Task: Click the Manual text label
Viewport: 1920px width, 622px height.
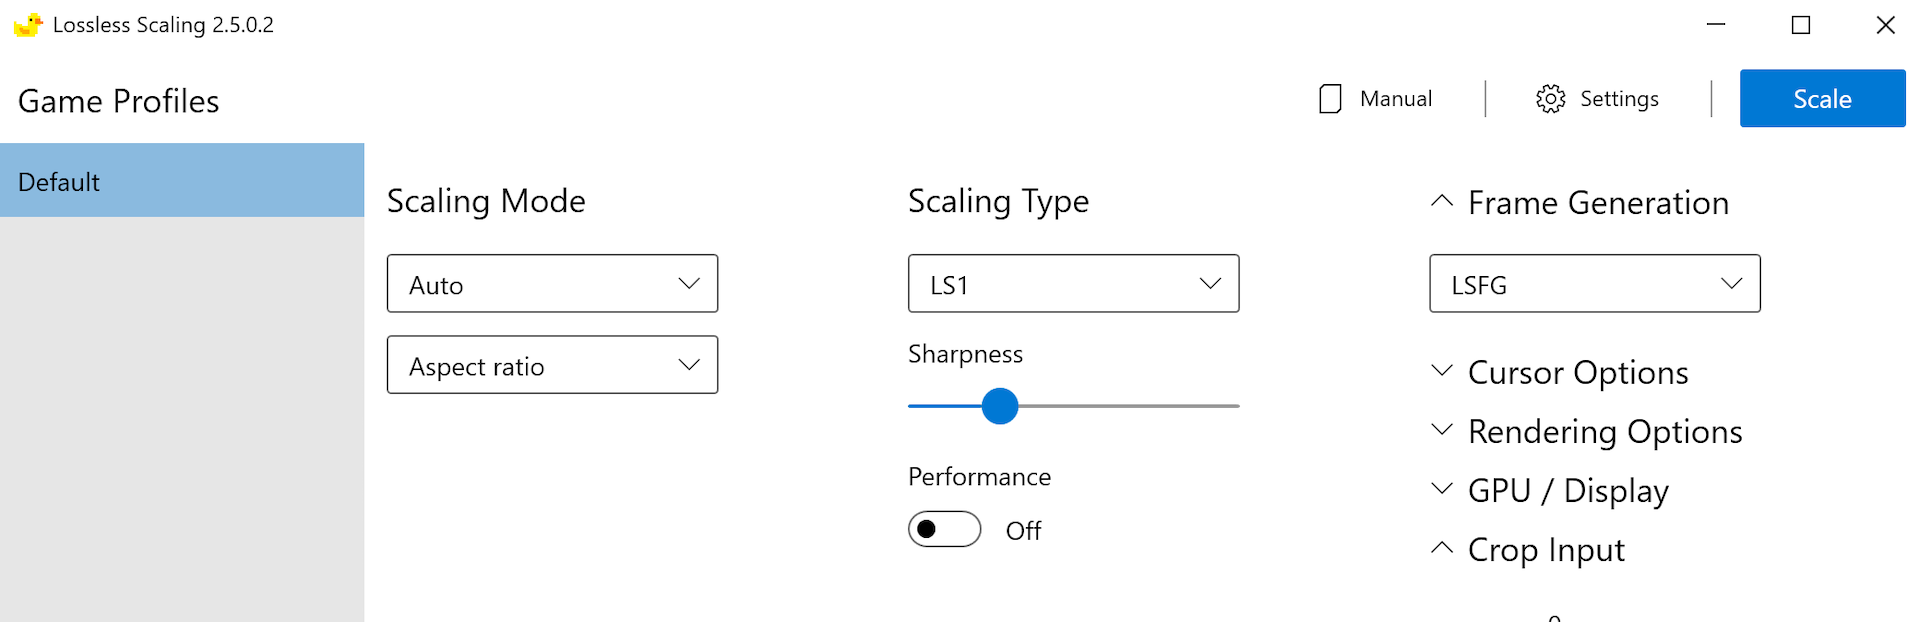Action: [x=1396, y=99]
